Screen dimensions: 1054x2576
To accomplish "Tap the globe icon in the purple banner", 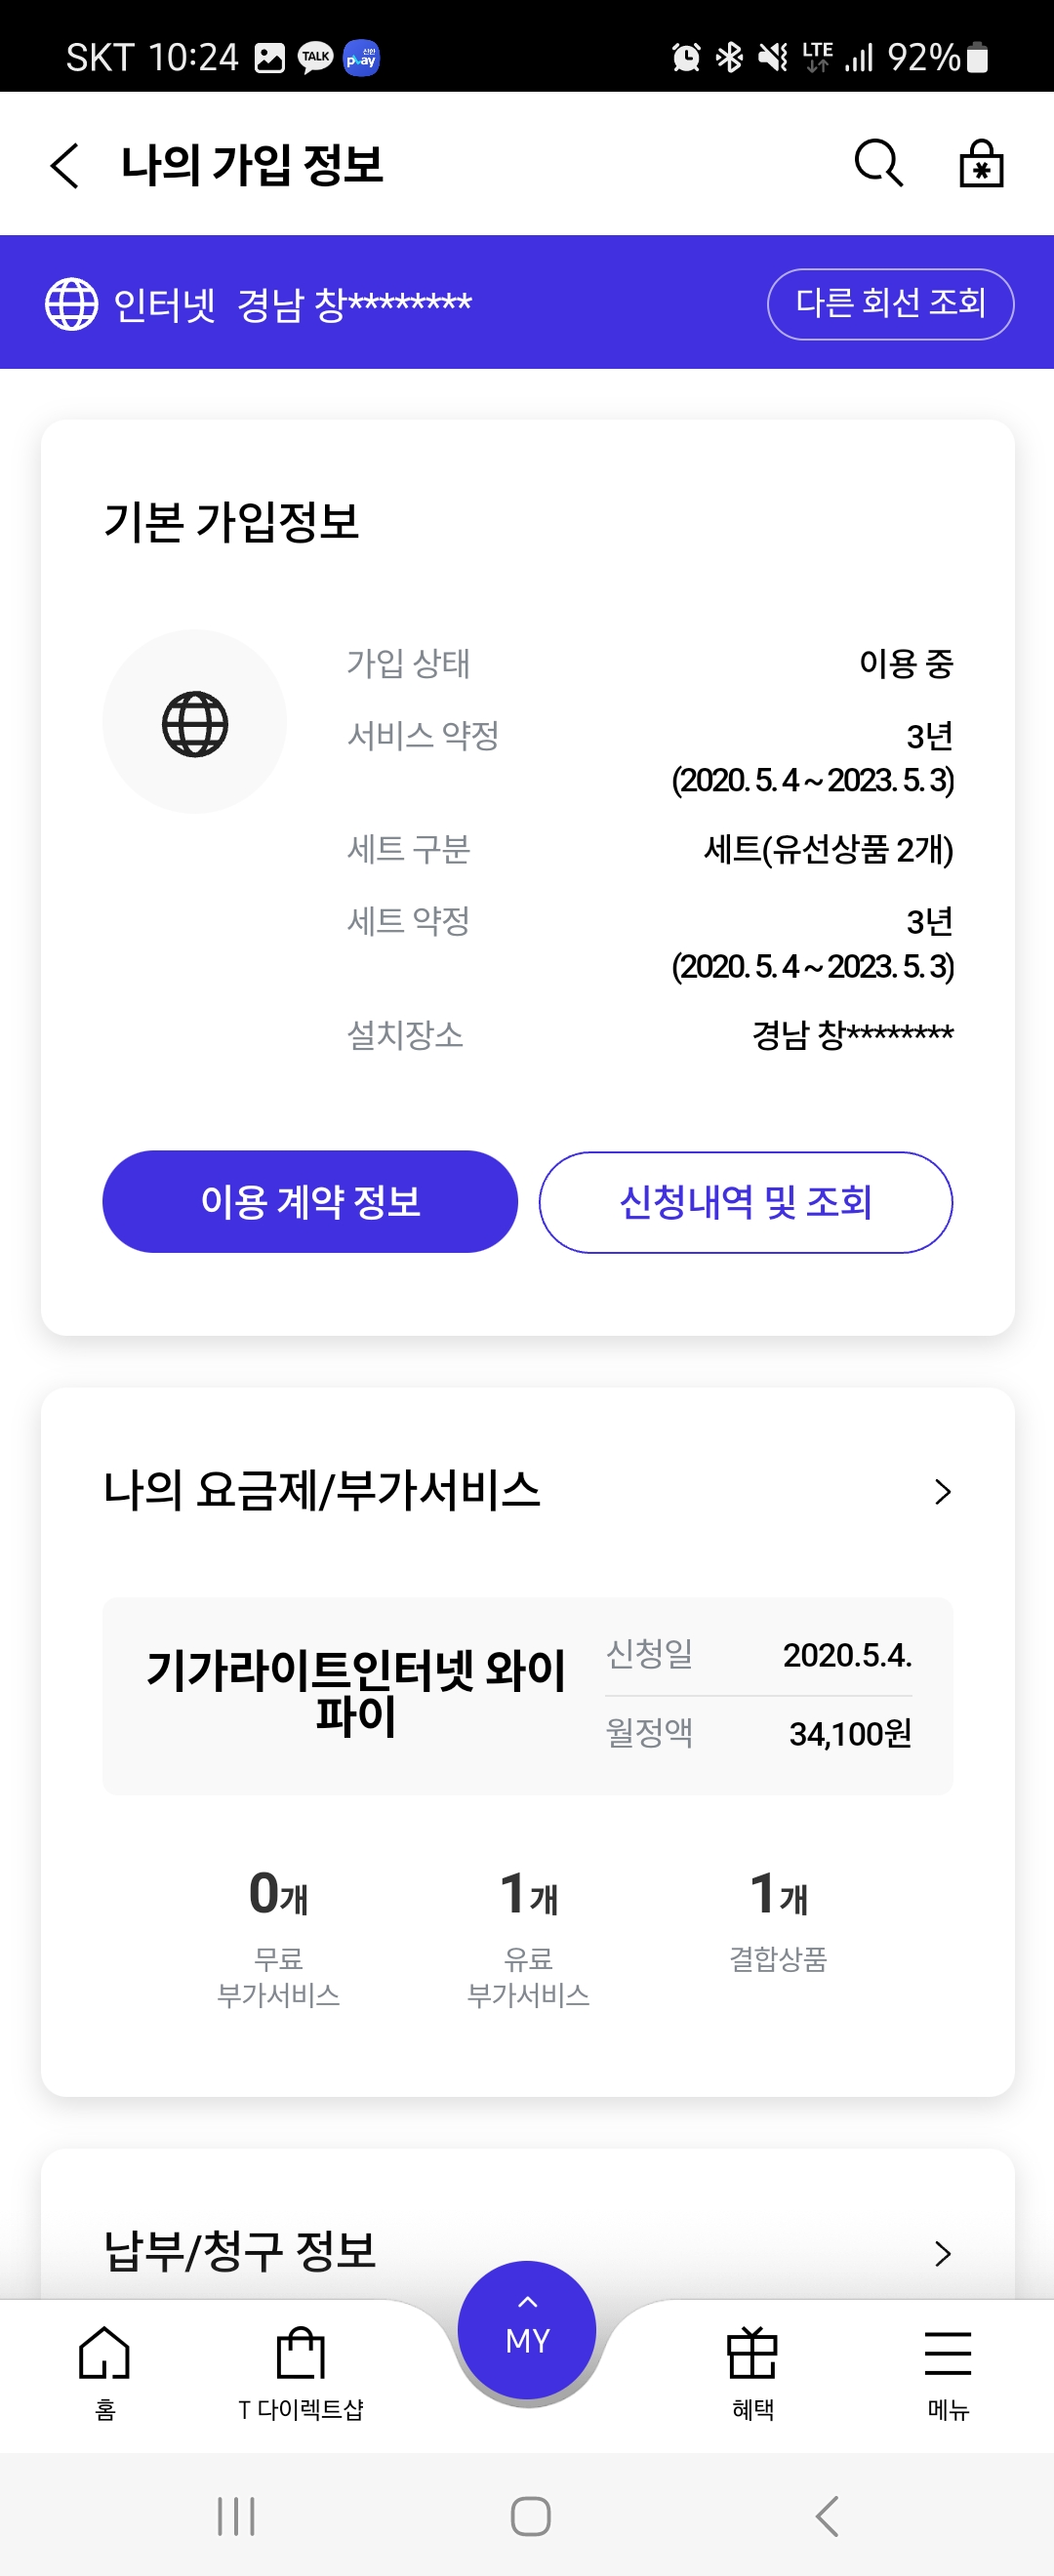I will 72,304.
